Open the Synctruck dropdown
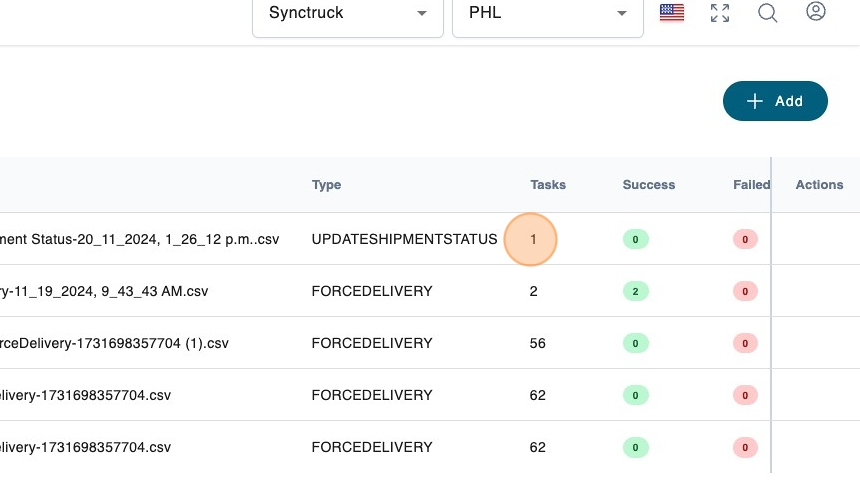The width and height of the screenshot is (860, 481). point(347,14)
